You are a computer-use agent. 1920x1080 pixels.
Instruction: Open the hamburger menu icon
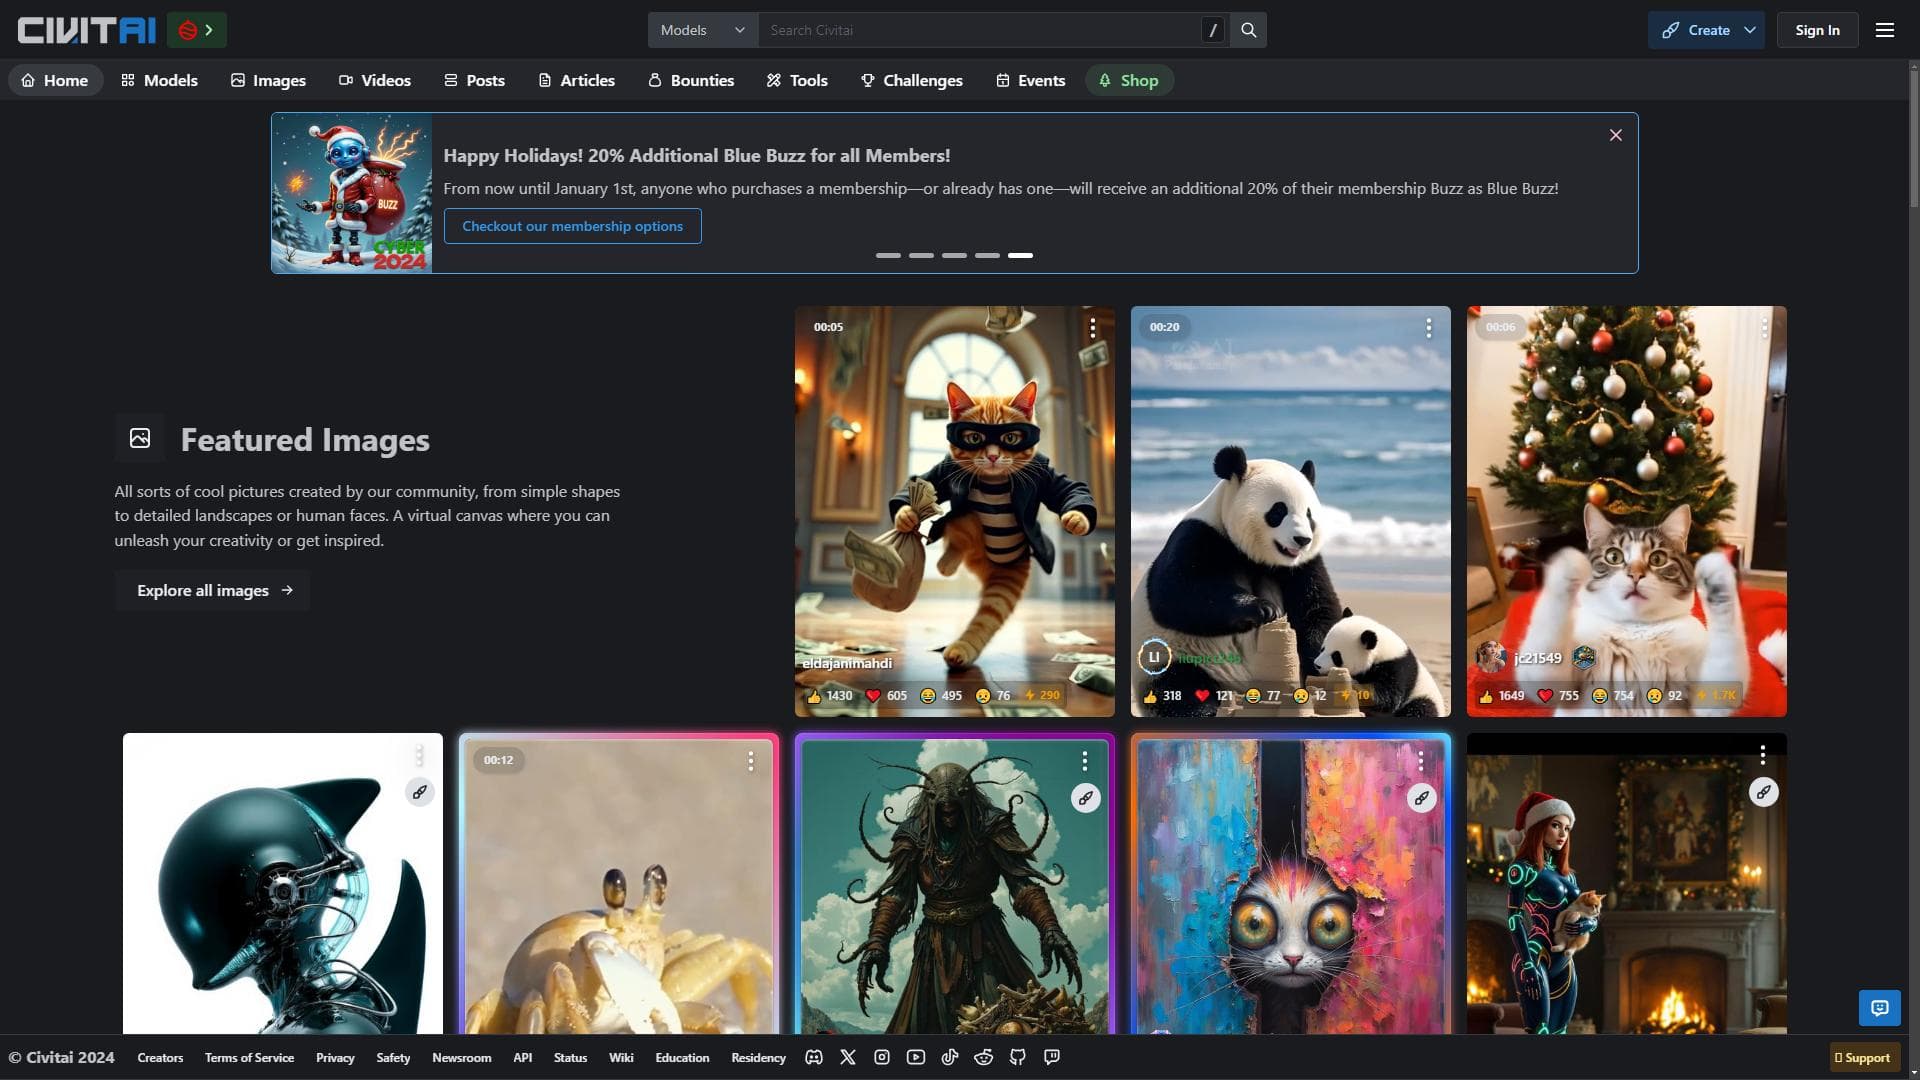click(x=1884, y=30)
